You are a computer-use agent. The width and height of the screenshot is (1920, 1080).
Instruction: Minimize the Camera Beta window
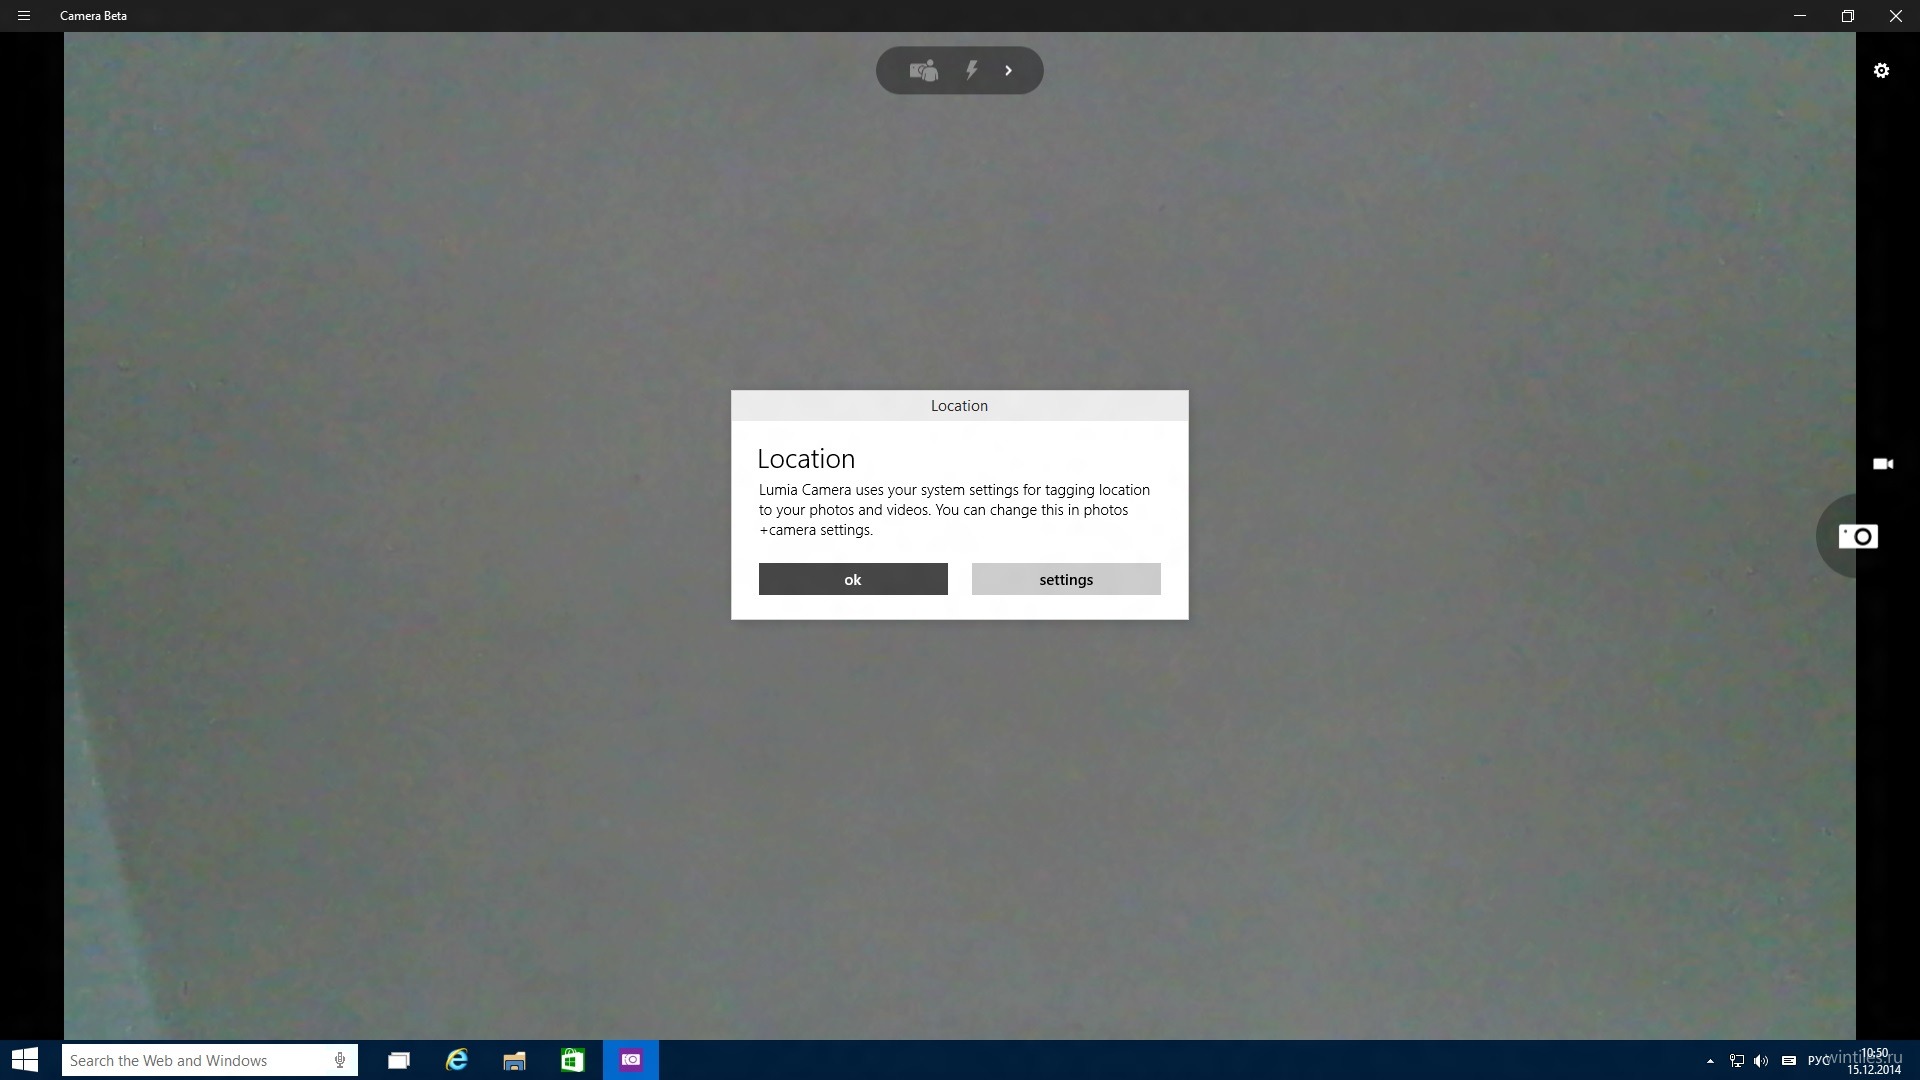[x=1800, y=16]
